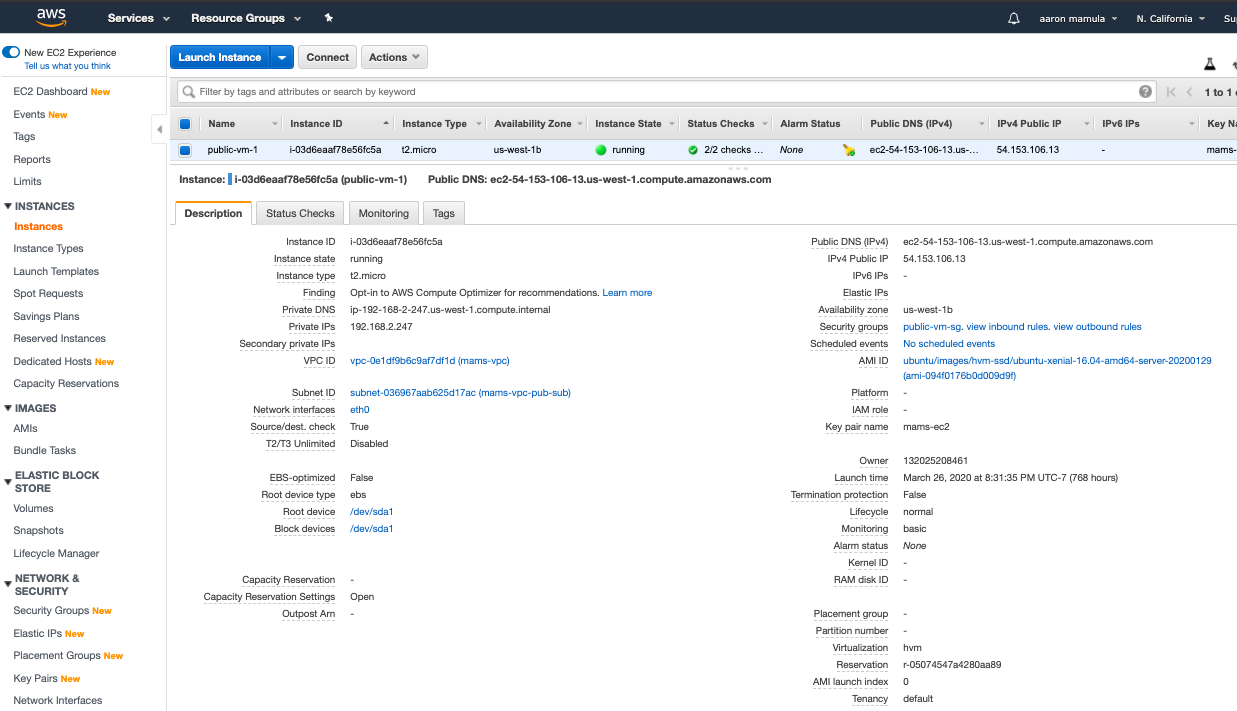This screenshot has width=1237, height=711.
Task: Open EC2 Dashboard in sidebar
Action: (x=51, y=92)
